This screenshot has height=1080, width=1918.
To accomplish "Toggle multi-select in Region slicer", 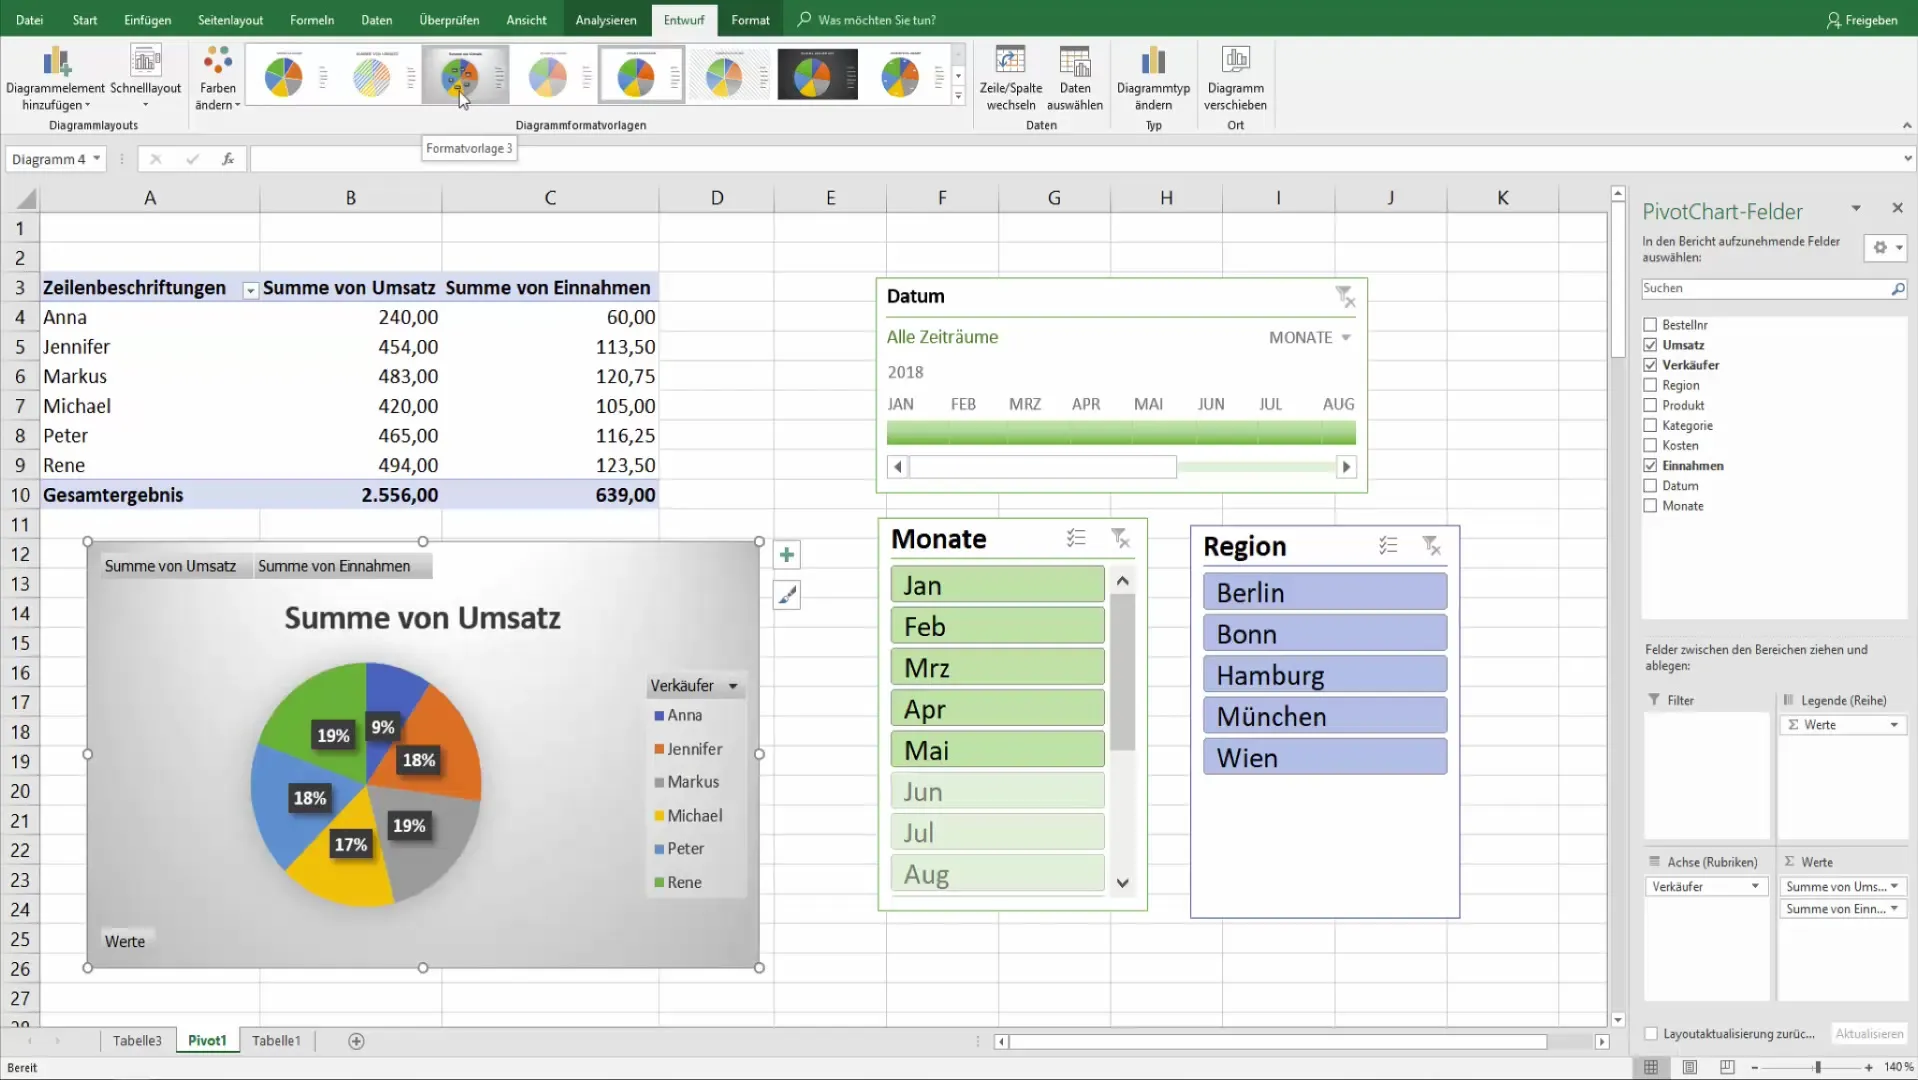I will click(1388, 546).
